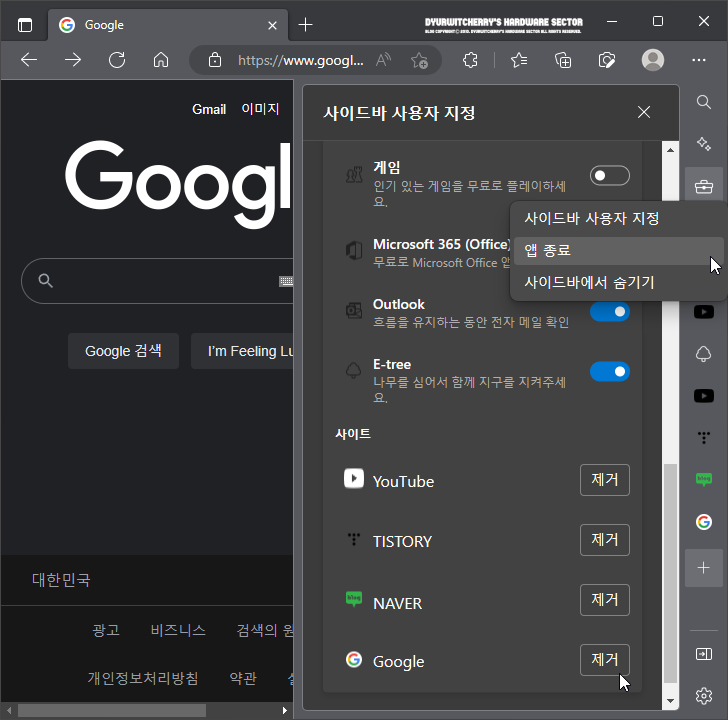The height and width of the screenshot is (720, 728).
Task: Click the TISTORY site entry label
Action: tap(402, 541)
